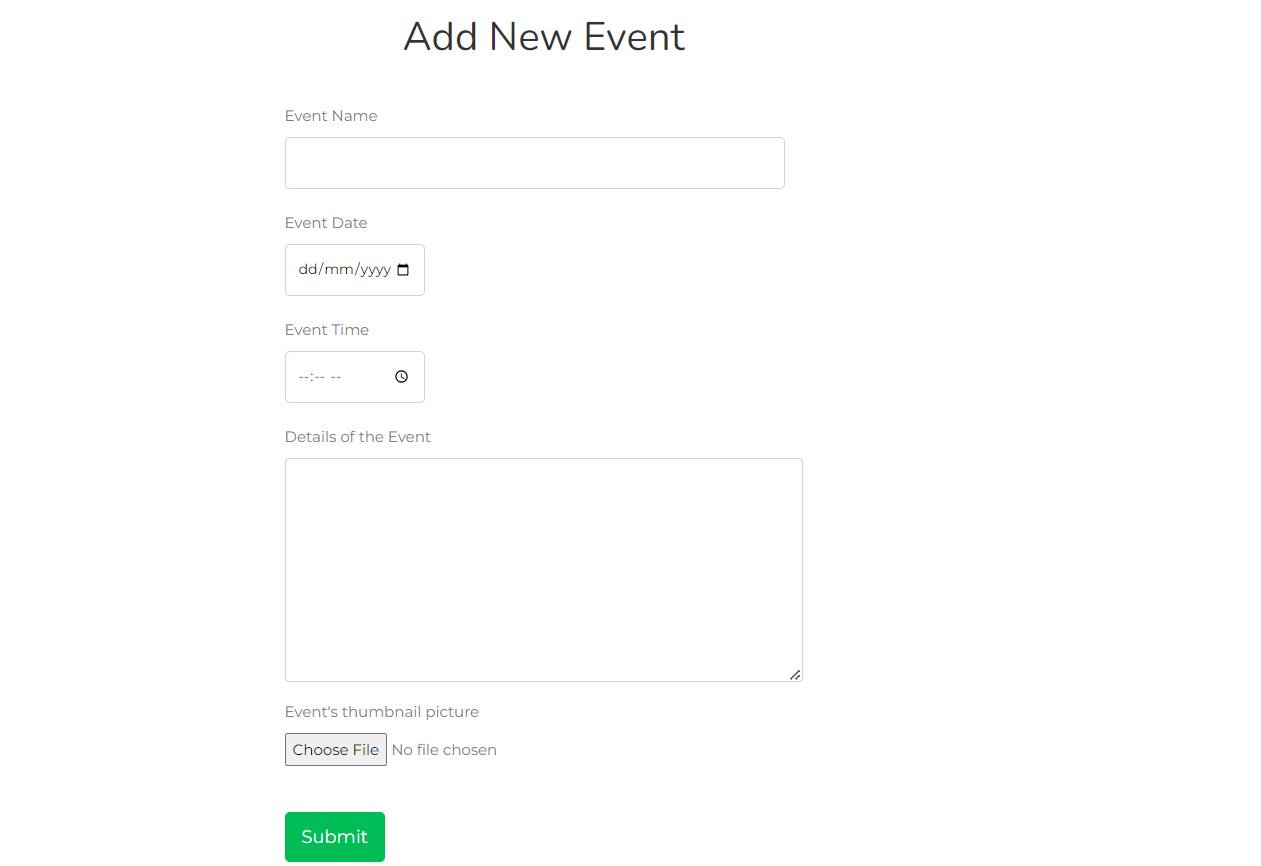Click the textarea resize handle
Screen dimensions: 1261x866
tap(796, 674)
